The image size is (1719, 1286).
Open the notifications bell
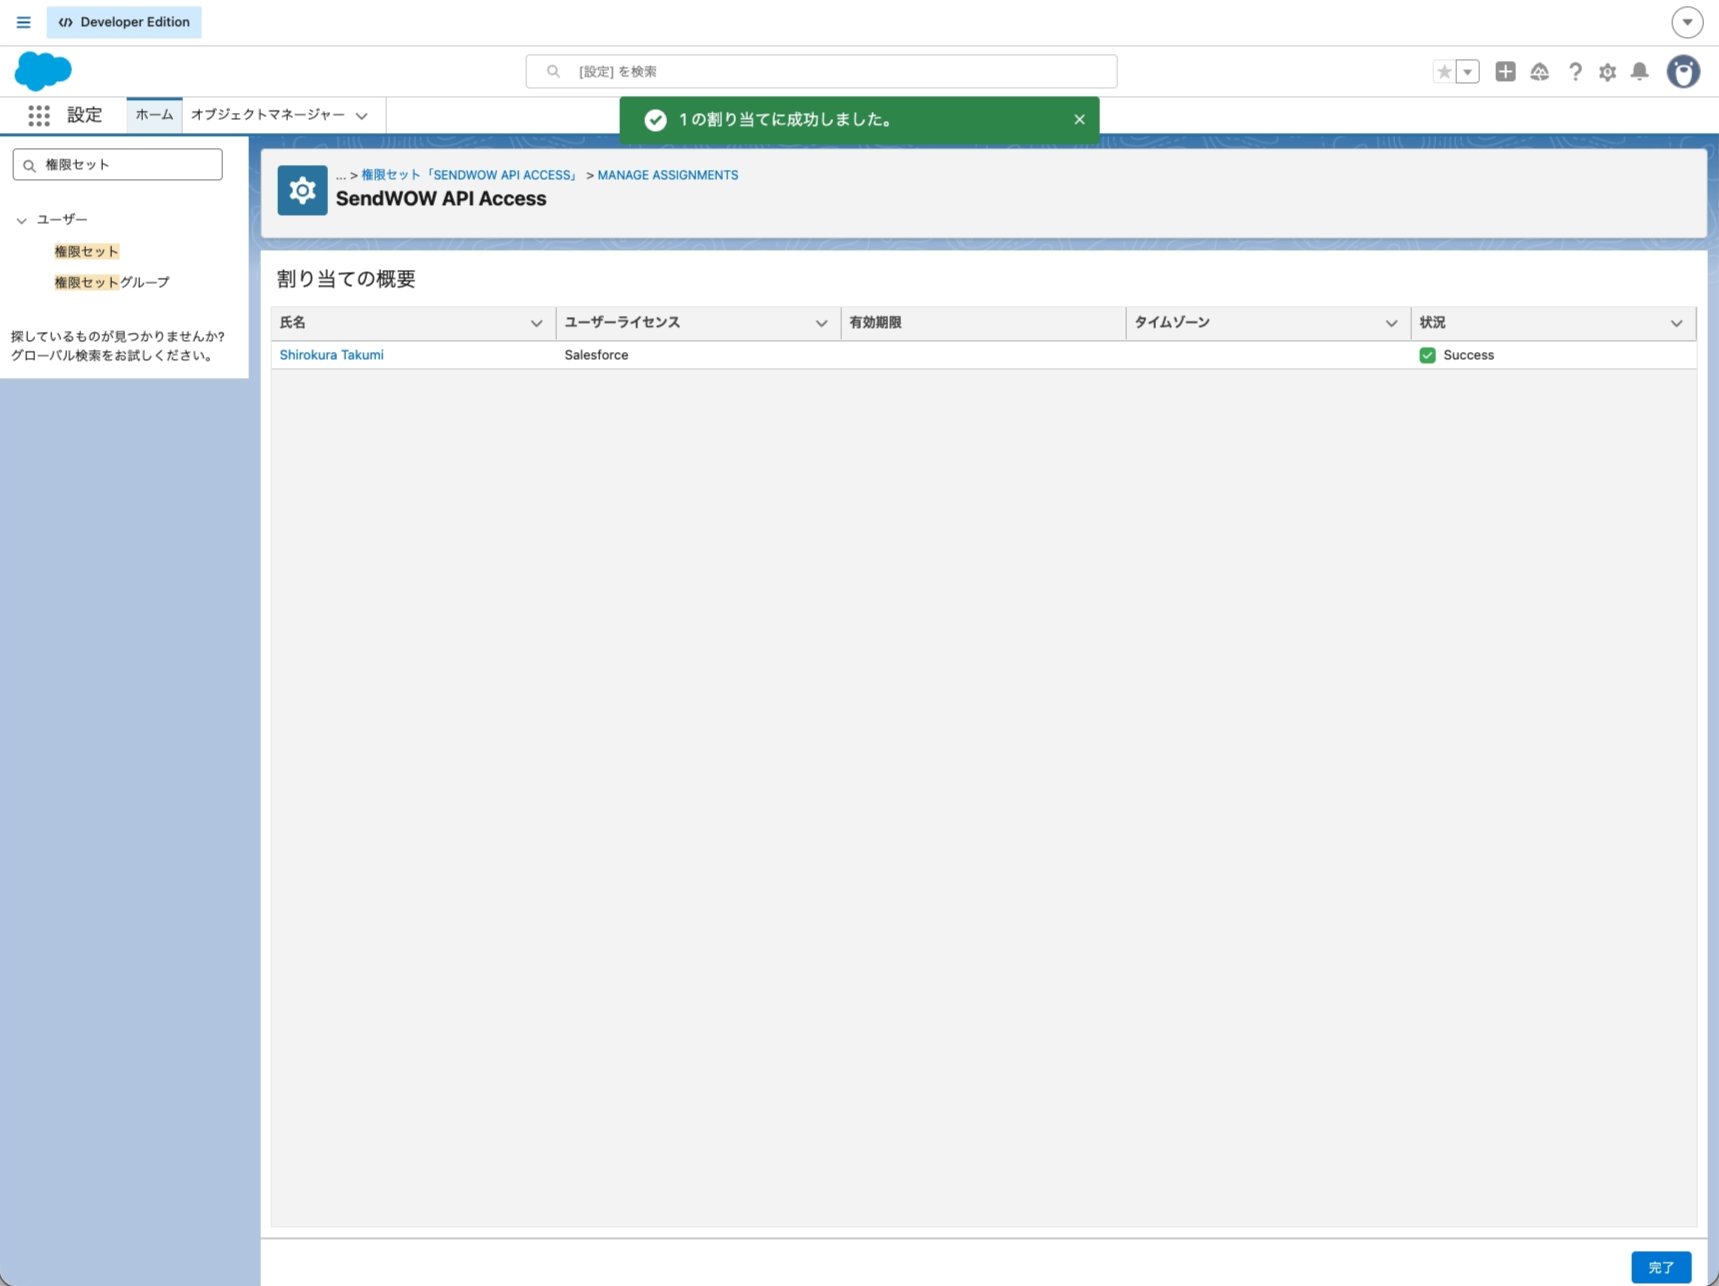point(1640,71)
